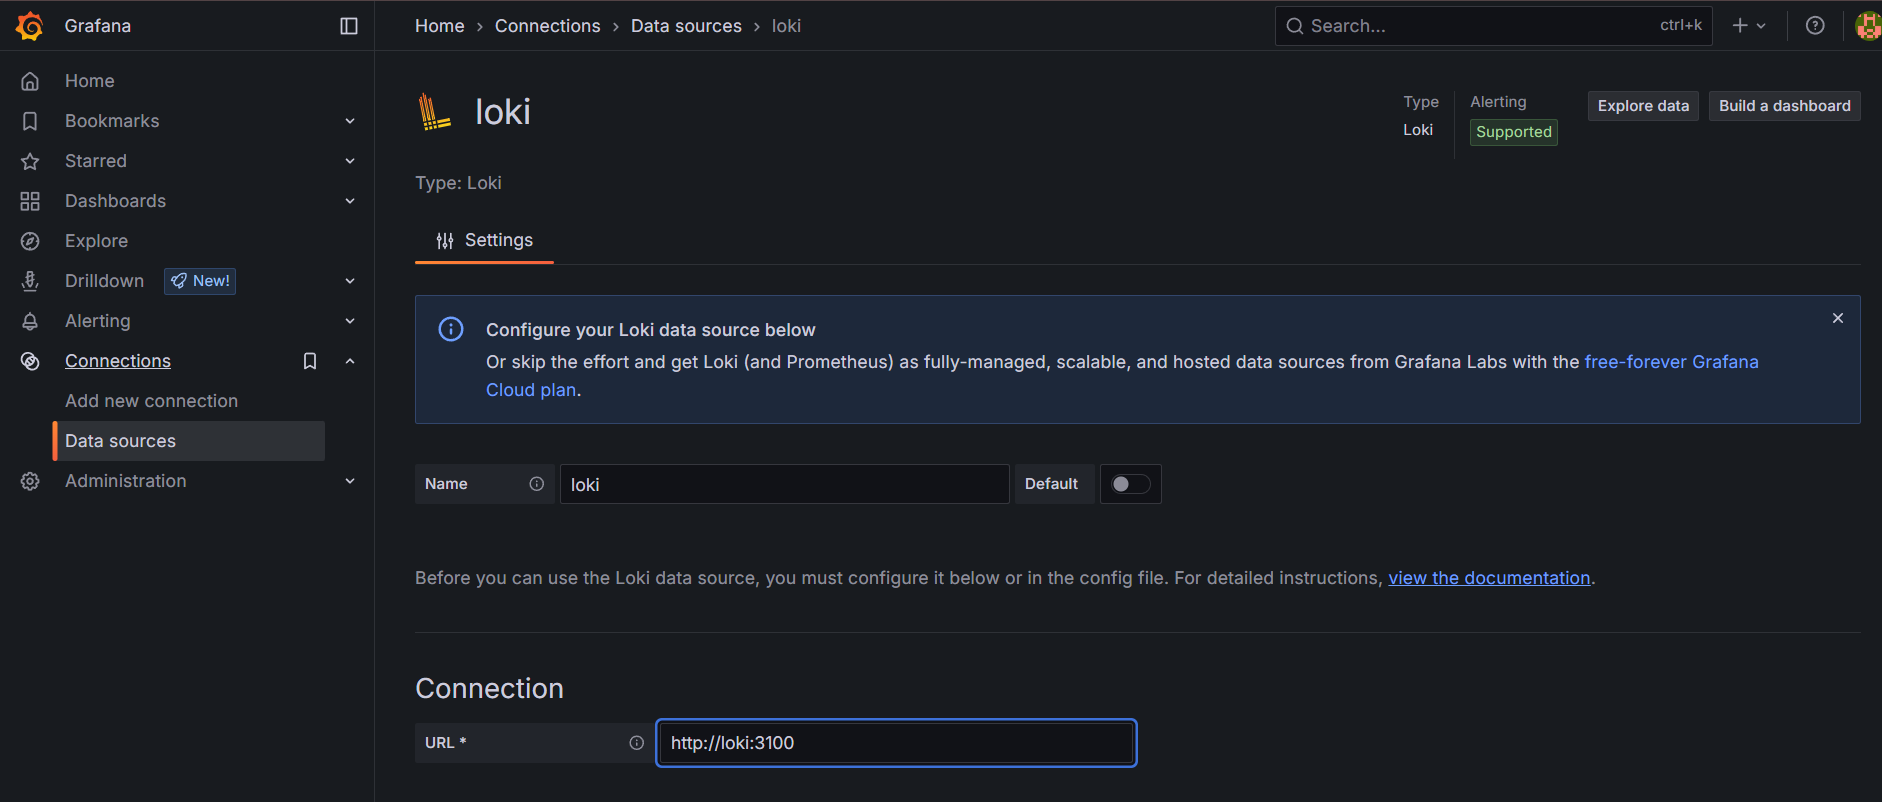This screenshot has width=1882, height=802.
Task: Show the Name field info tooltip icon
Action: click(x=537, y=484)
